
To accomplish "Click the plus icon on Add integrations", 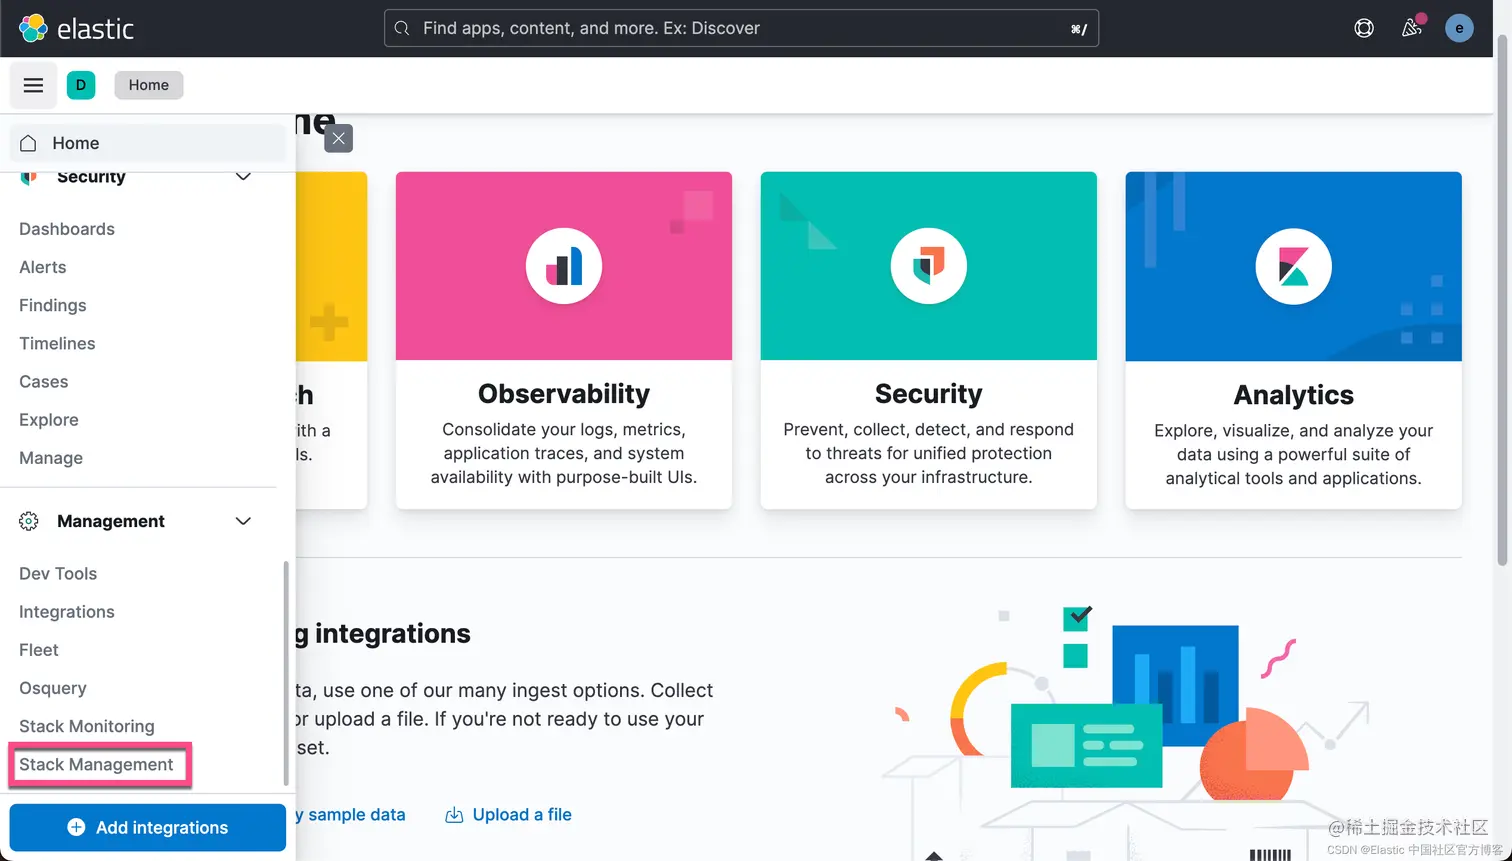I will tap(76, 828).
